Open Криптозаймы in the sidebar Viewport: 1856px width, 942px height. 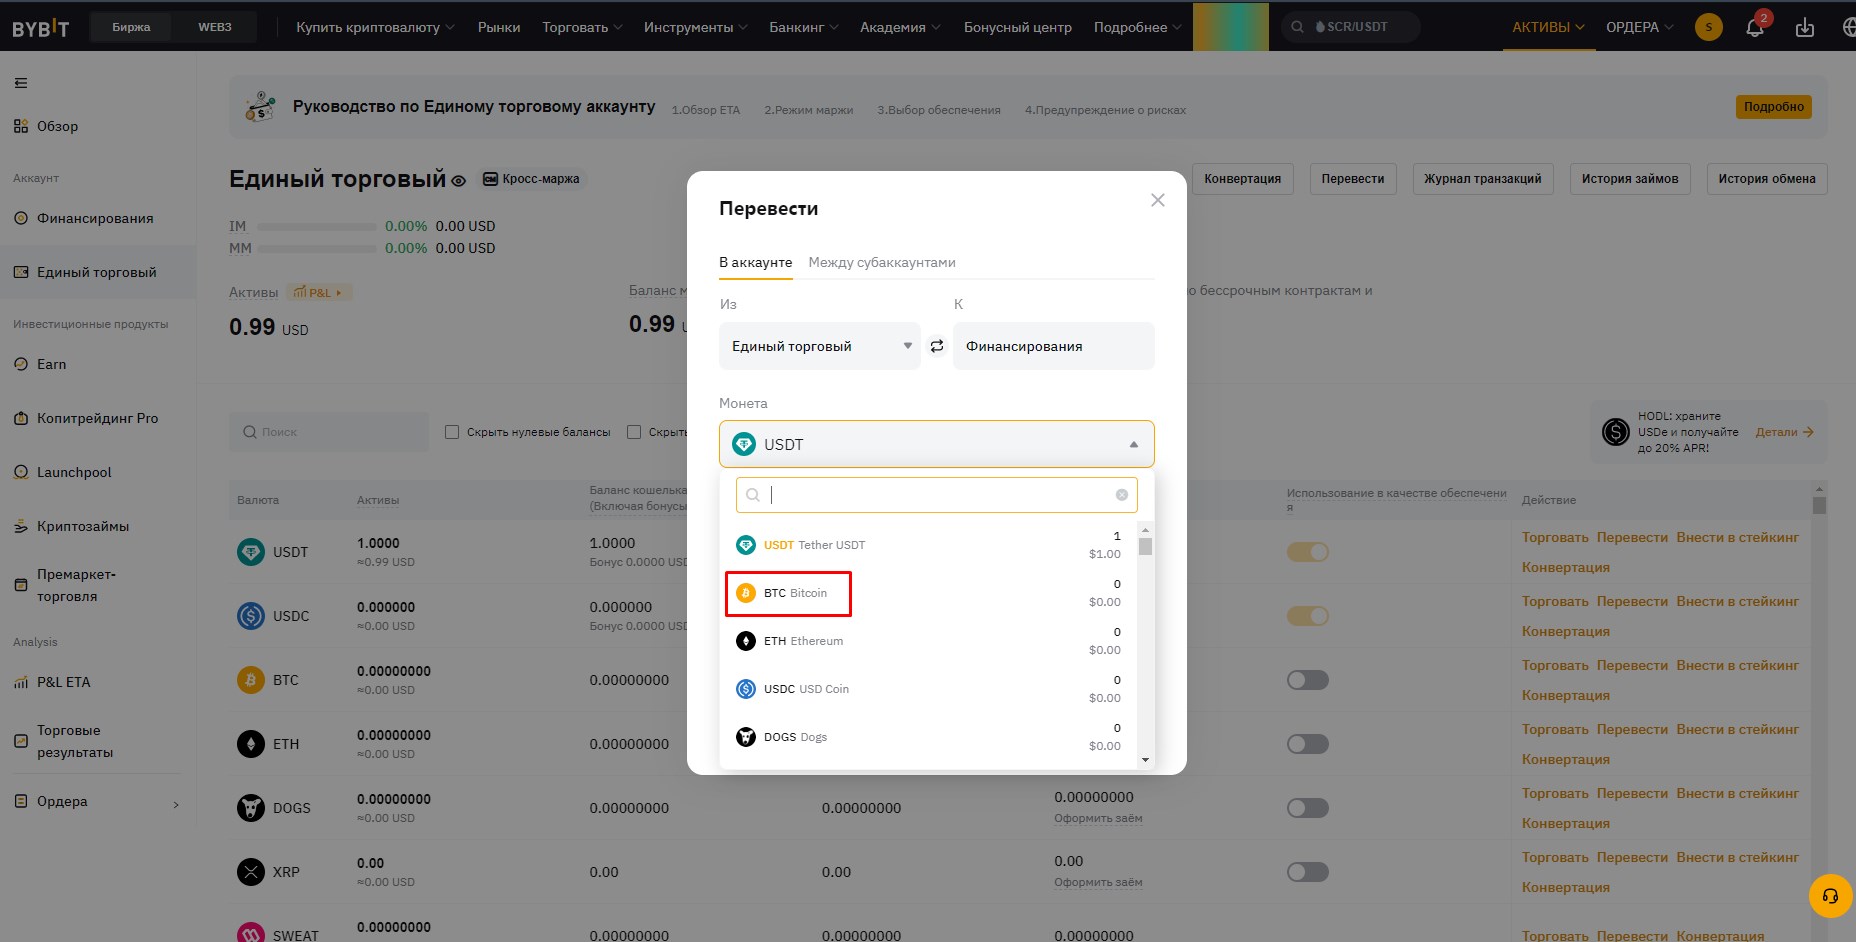(83, 526)
